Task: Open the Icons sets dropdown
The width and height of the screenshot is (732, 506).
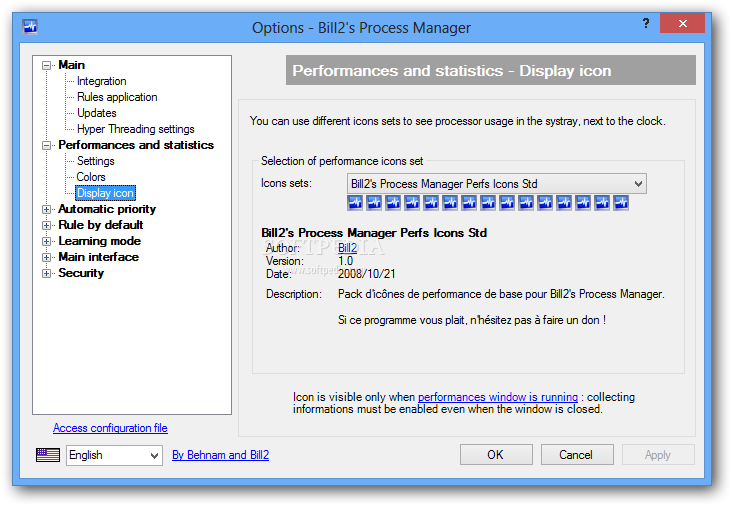Action: 497,184
